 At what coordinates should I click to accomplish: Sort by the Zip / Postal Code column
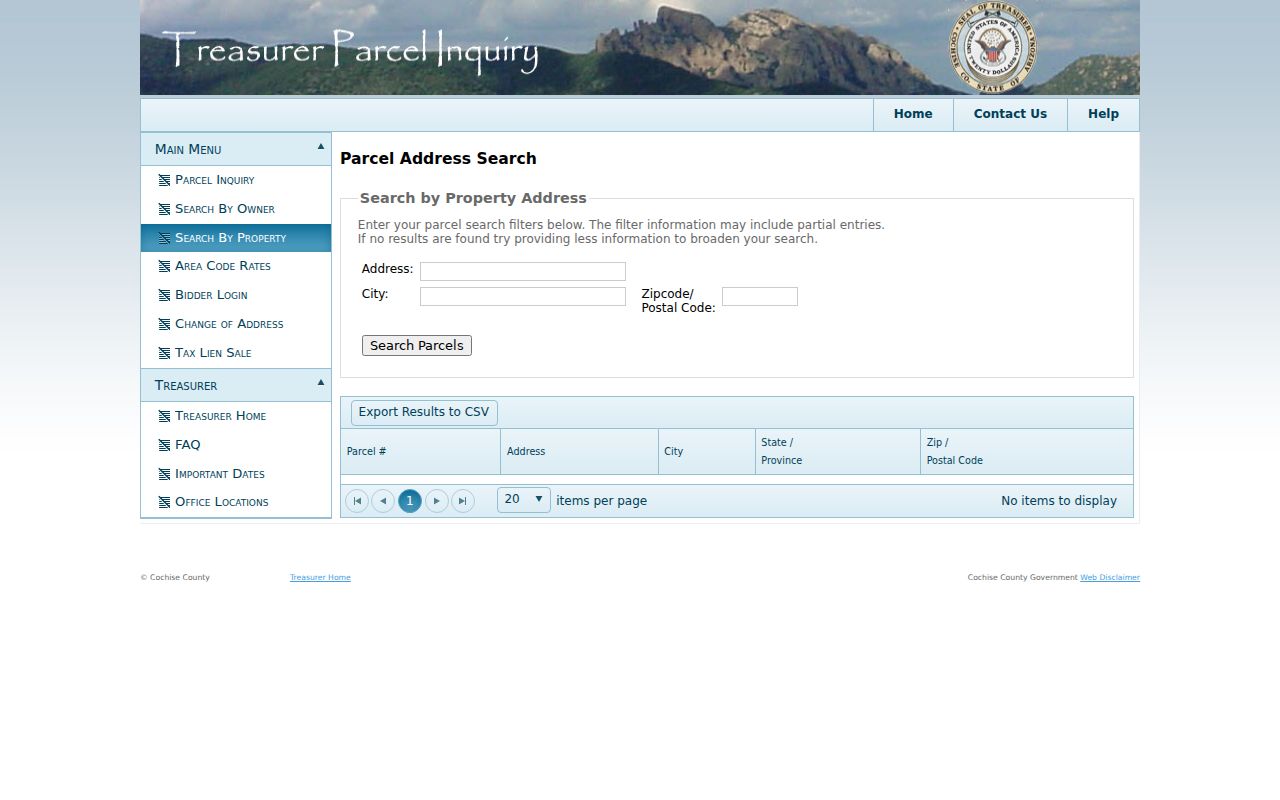(1026, 452)
